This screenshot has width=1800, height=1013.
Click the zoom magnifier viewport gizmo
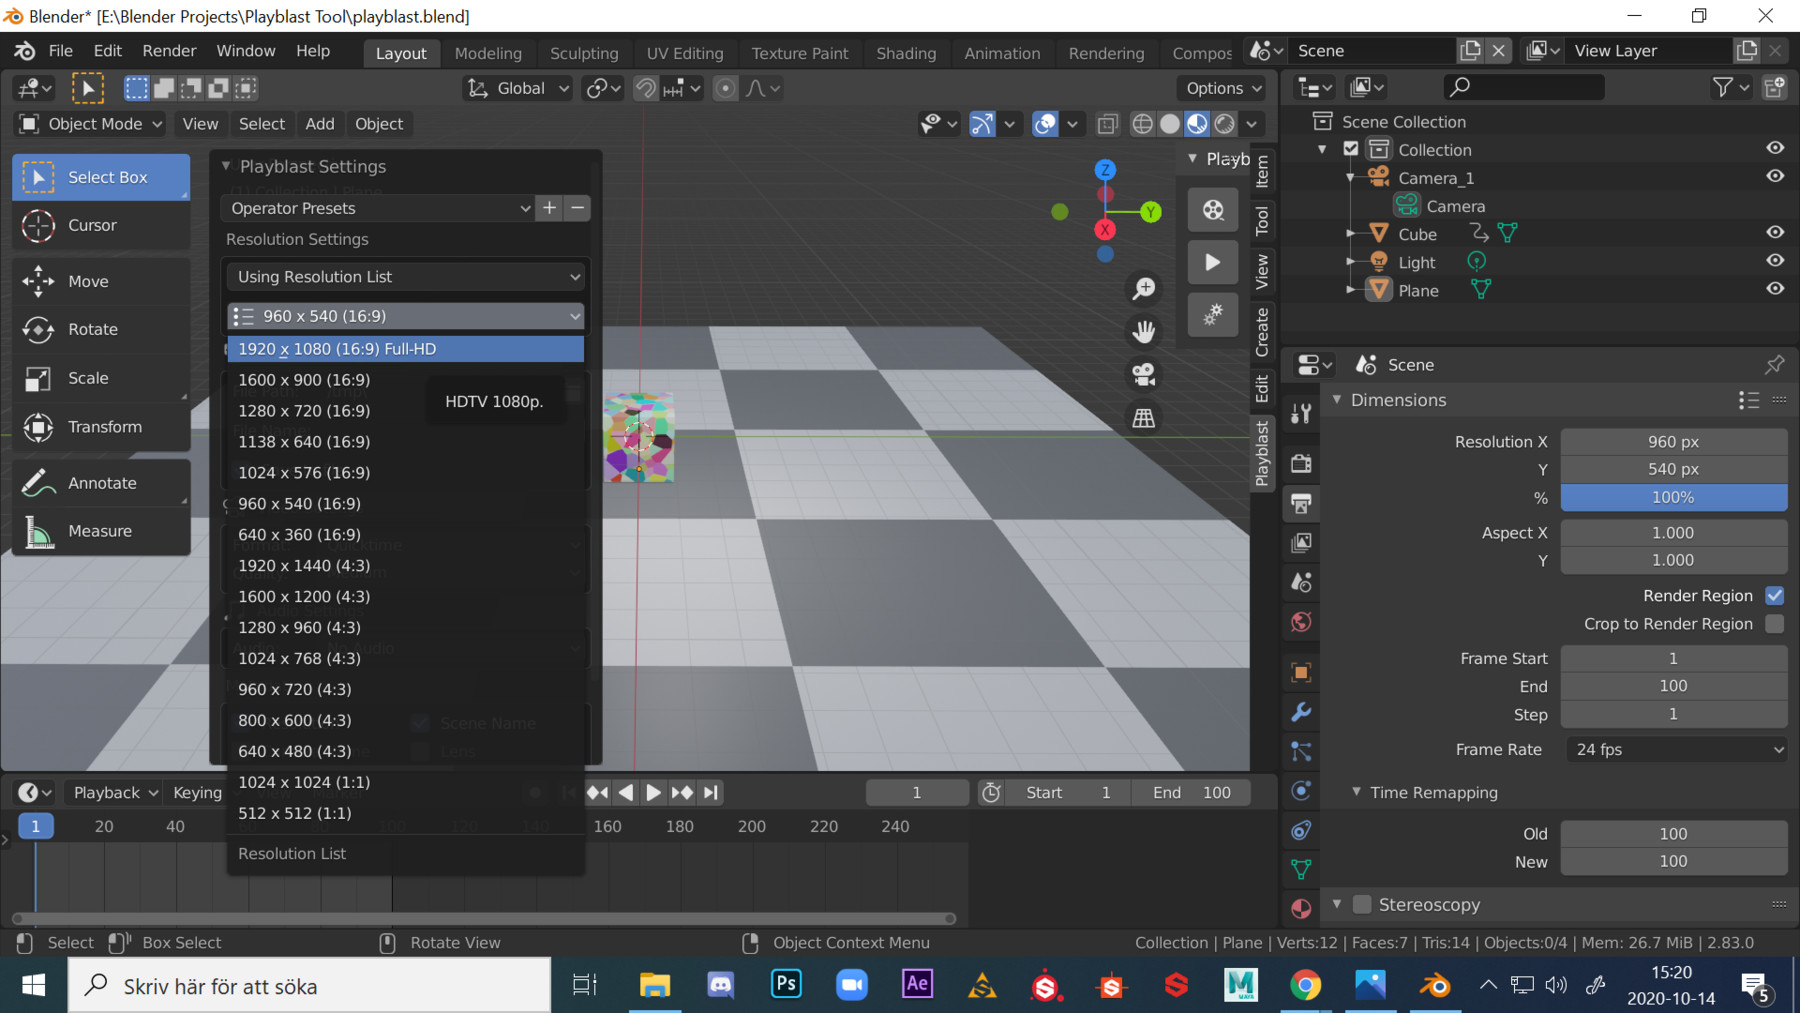[1144, 289]
